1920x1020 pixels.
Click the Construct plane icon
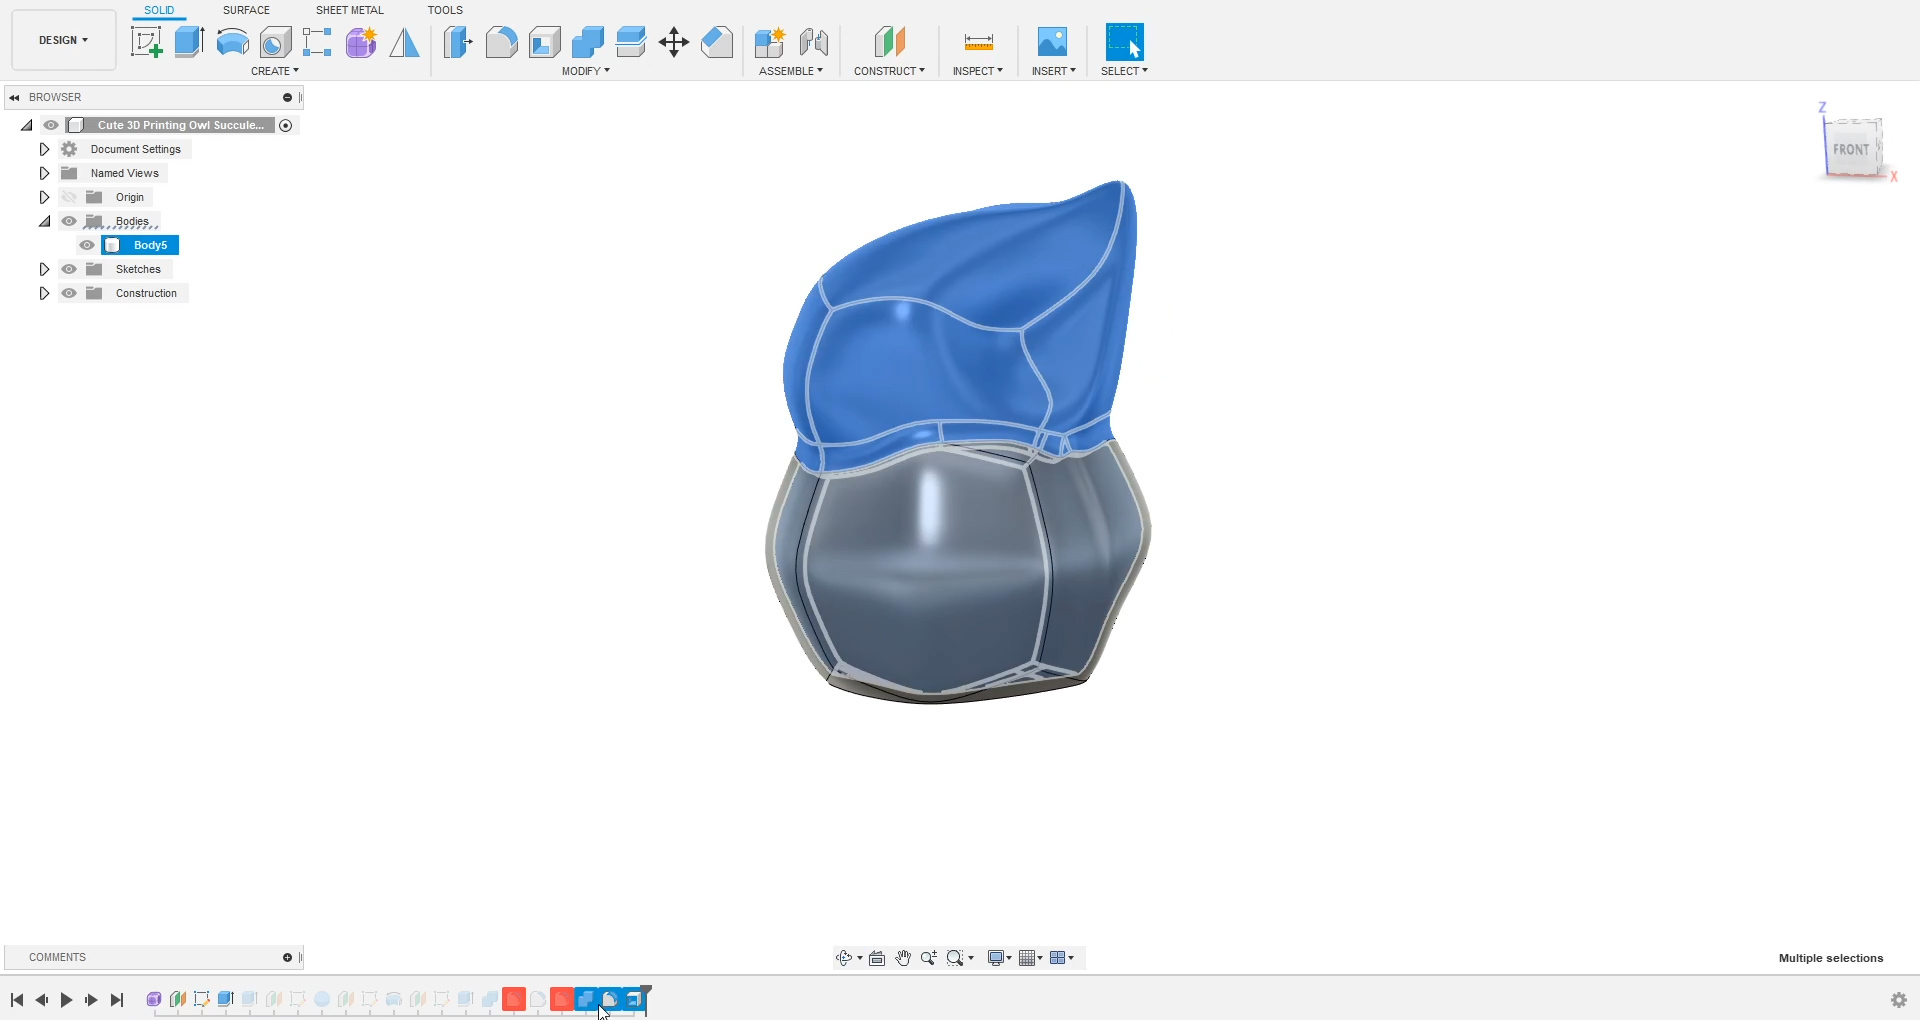[889, 42]
